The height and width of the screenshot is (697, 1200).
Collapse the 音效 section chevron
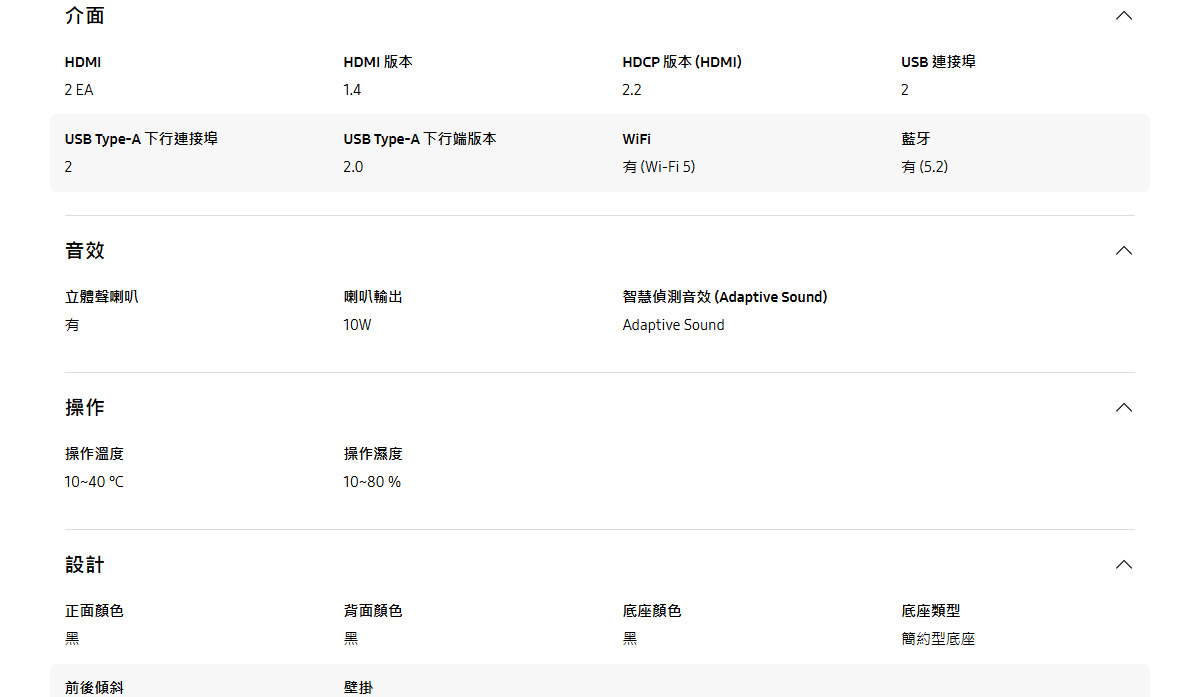(1124, 250)
